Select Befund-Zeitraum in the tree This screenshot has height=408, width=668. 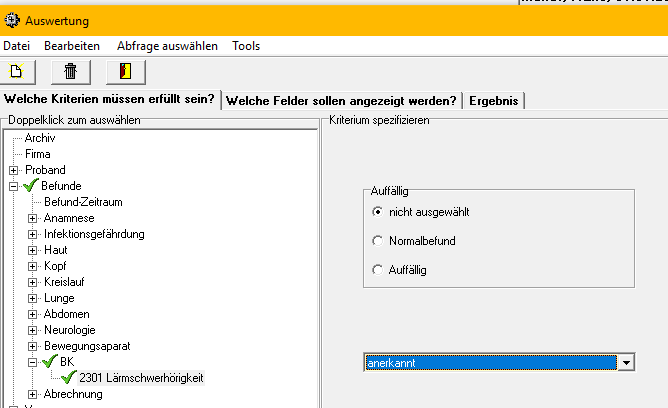[x=83, y=202]
